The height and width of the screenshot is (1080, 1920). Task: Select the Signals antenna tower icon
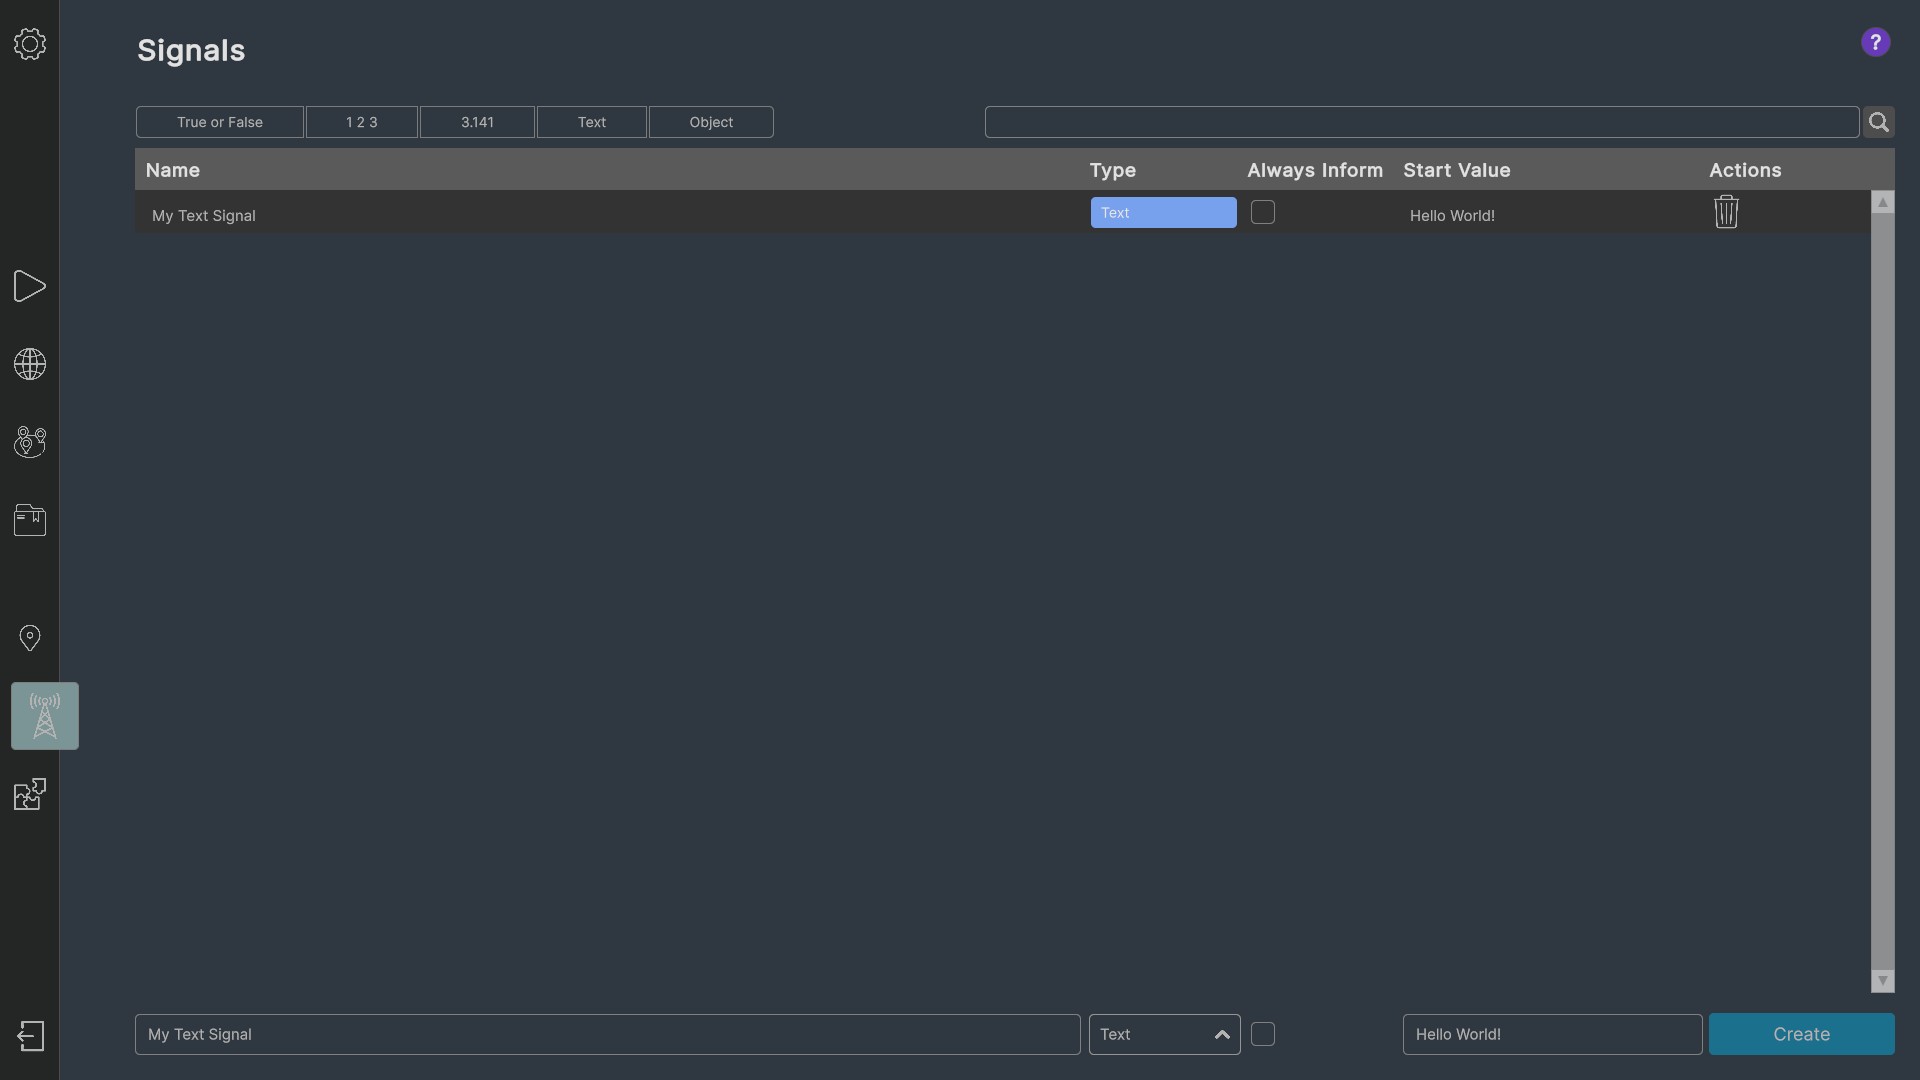pos(45,716)
